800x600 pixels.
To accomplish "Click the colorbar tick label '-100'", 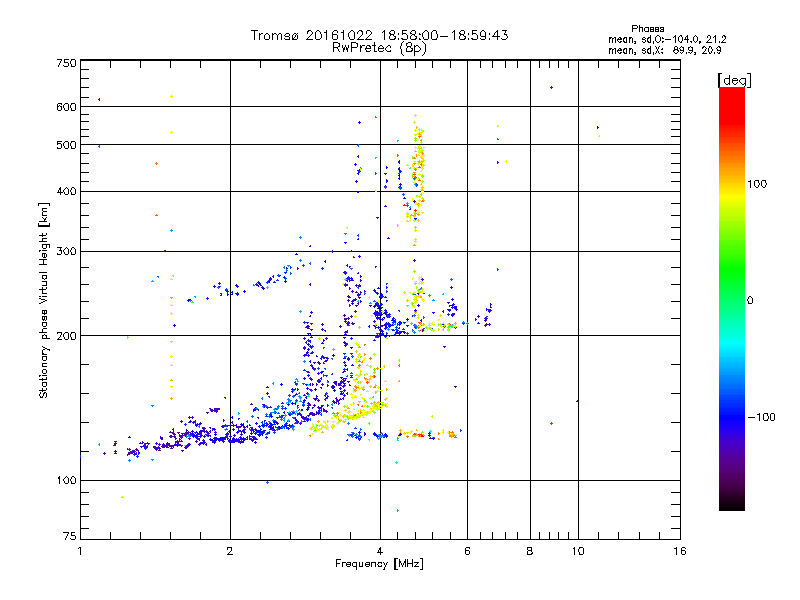I will pos(761,417).
